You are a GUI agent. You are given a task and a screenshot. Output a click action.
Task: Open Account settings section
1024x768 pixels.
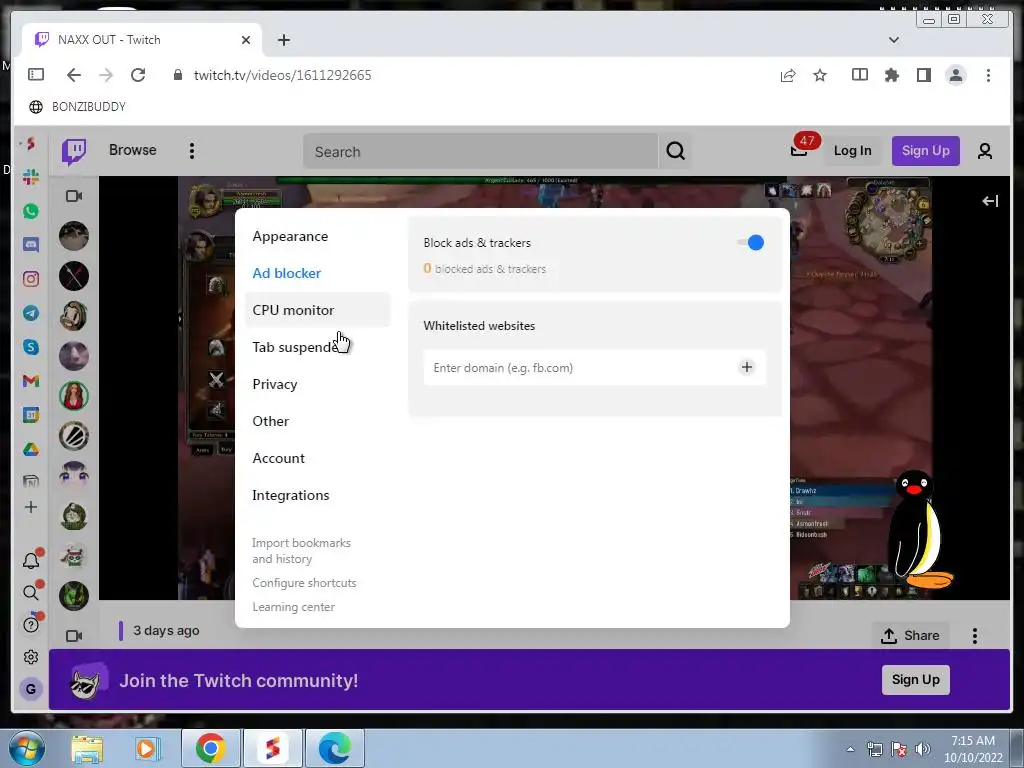[278, 458]
